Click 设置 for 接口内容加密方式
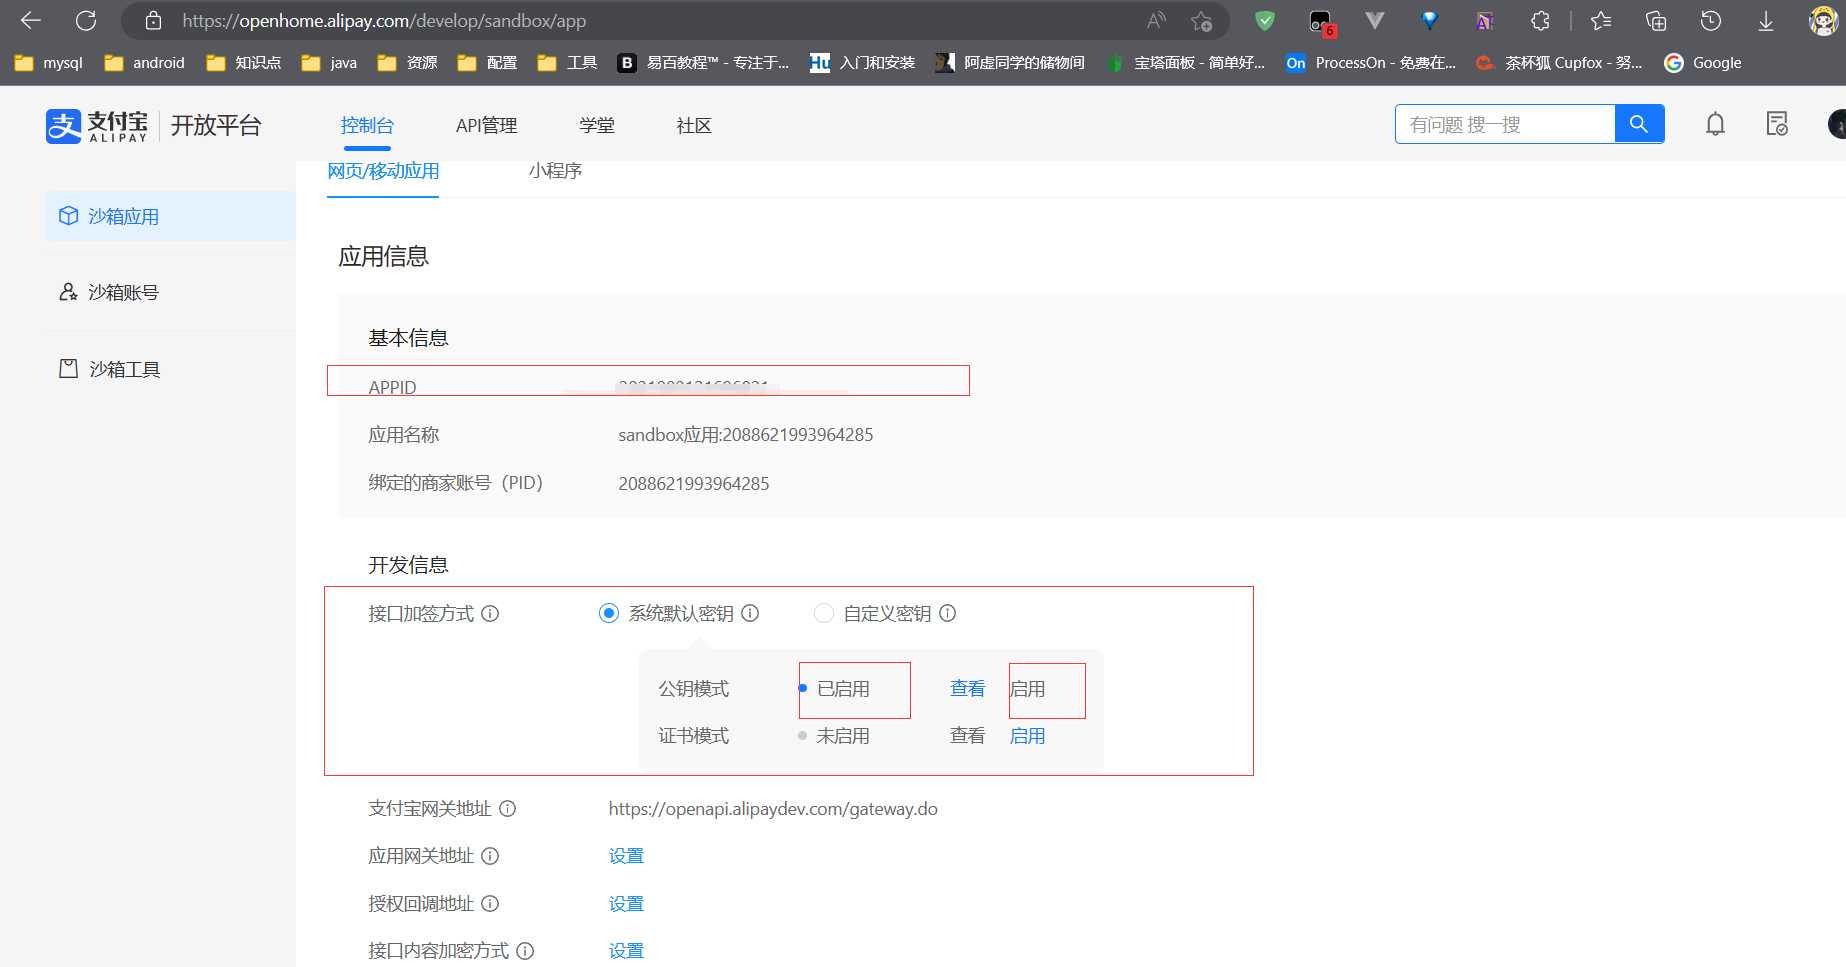The width and height of the screenshot is (1846, 967). pos(626,951)
